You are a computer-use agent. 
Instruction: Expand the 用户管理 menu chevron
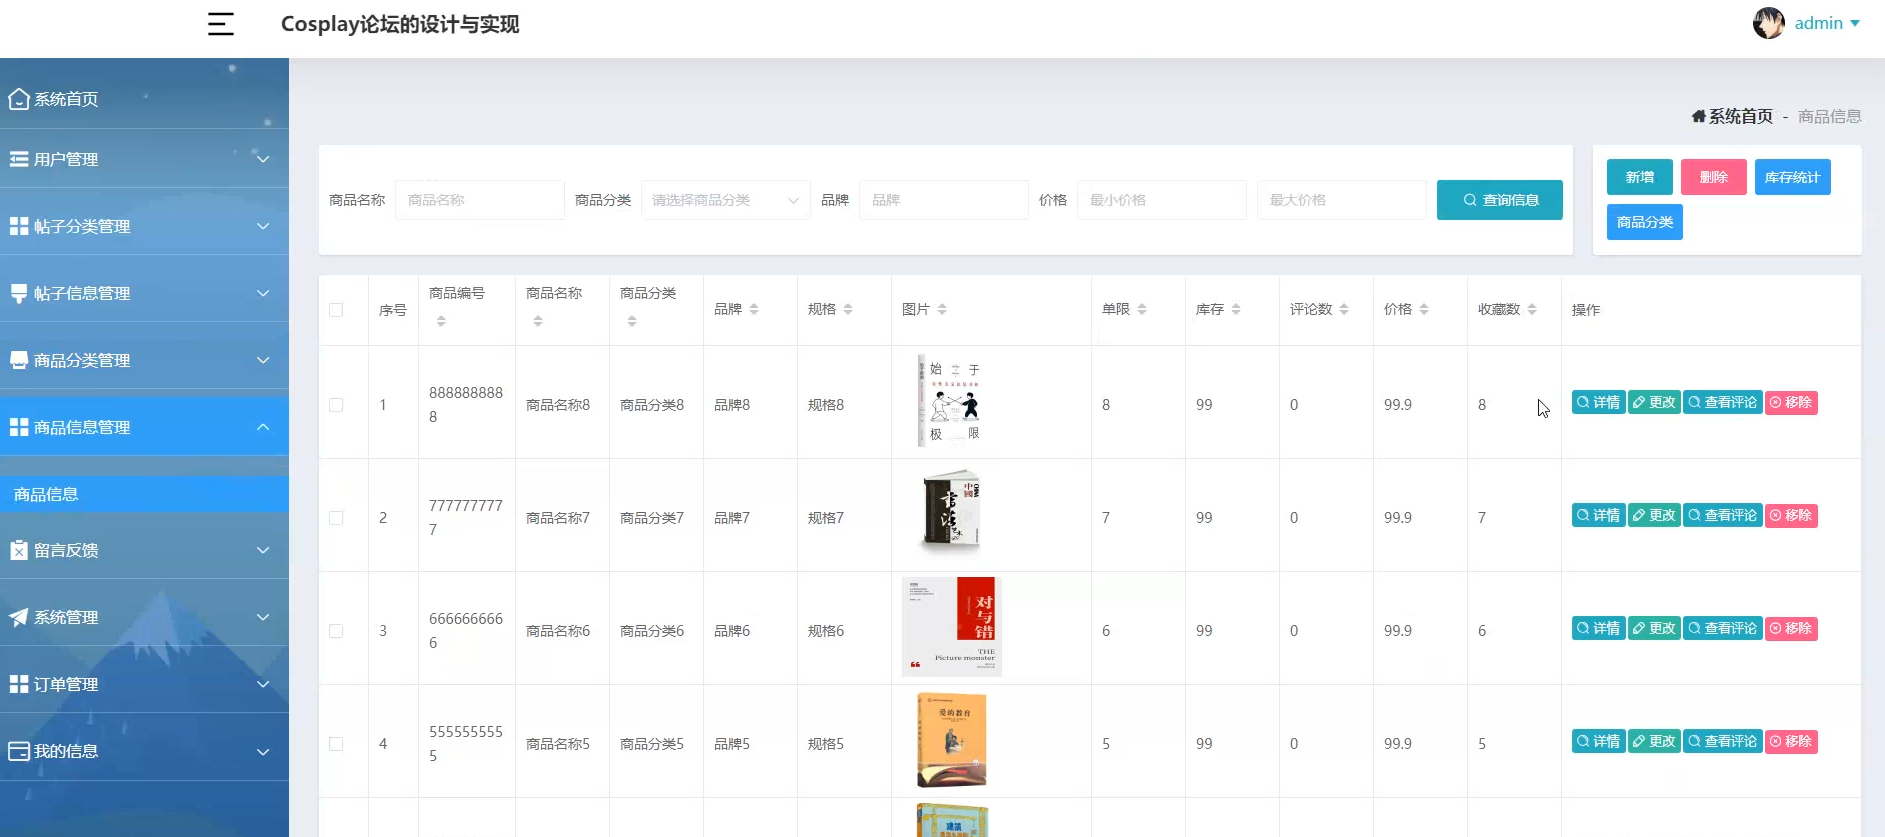point(263,159)
